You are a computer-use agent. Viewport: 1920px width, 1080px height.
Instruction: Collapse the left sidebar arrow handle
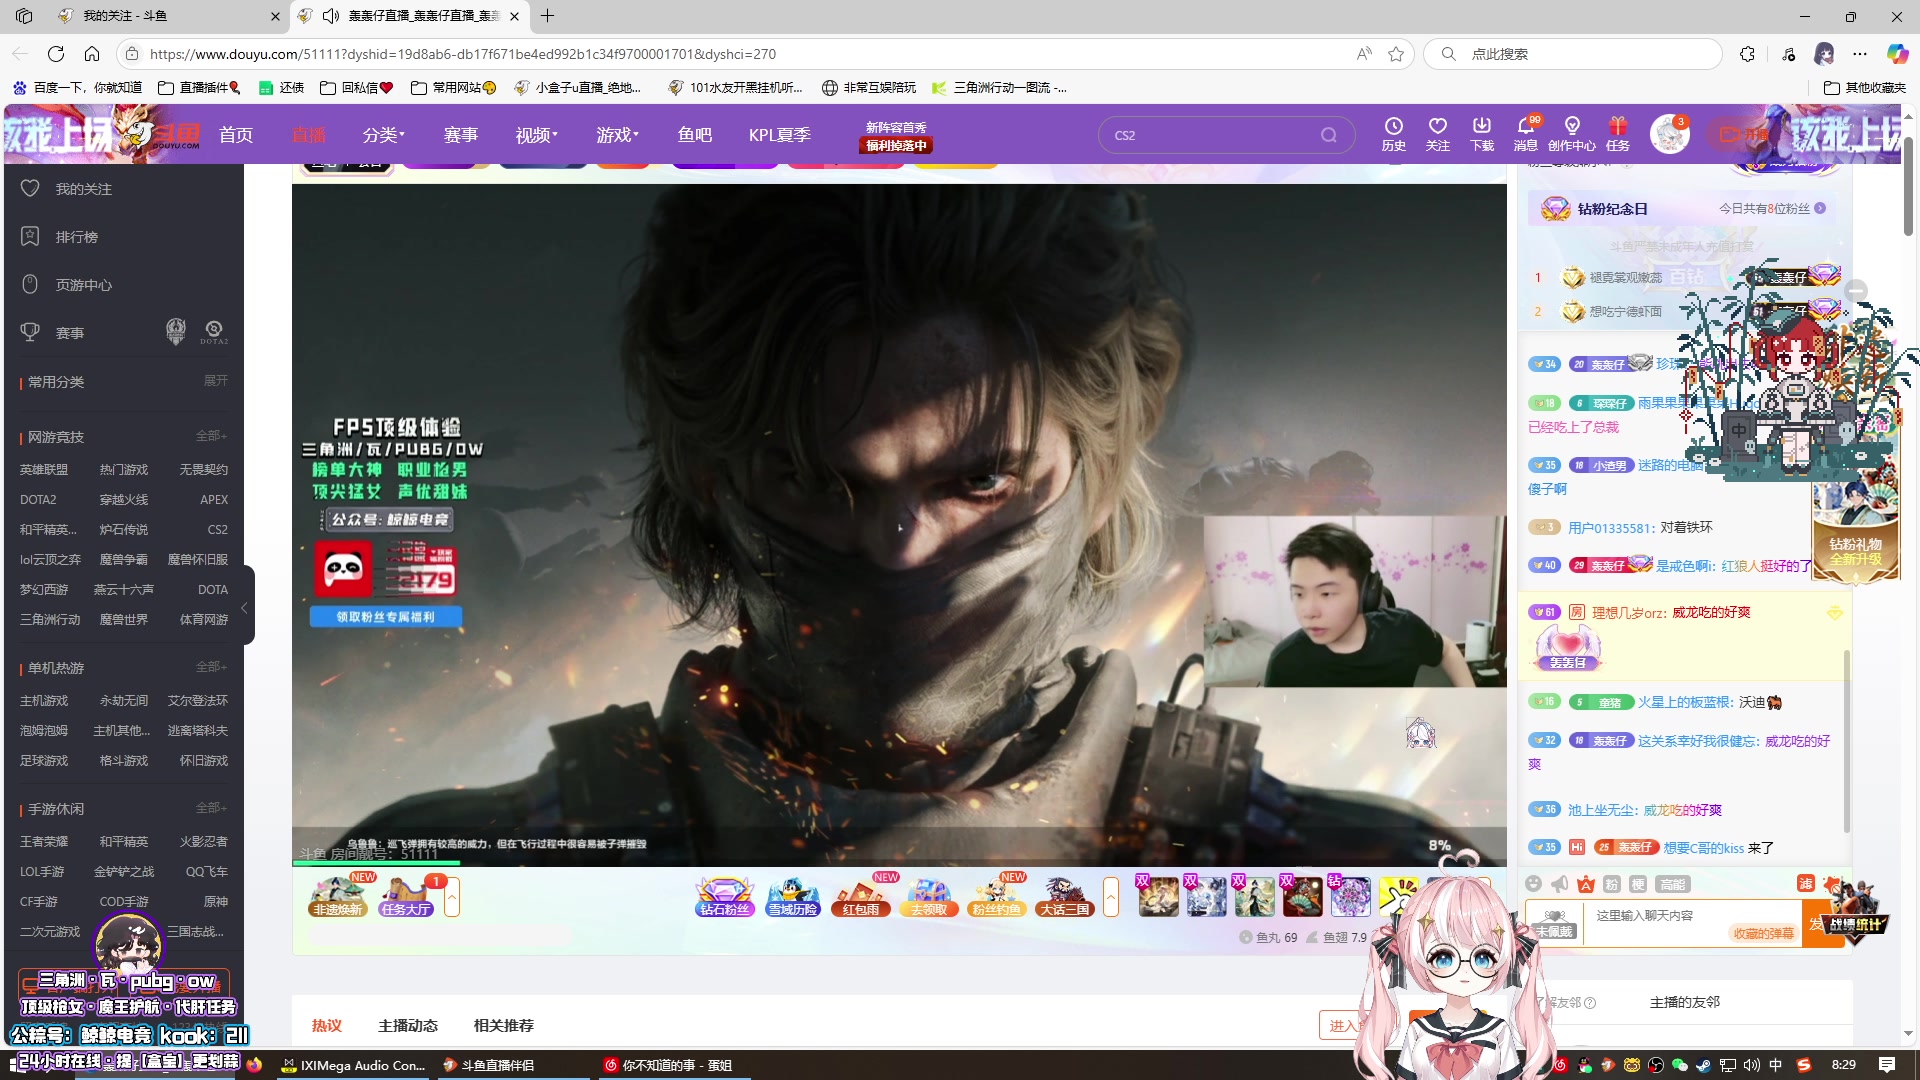[x=244, y=607]
